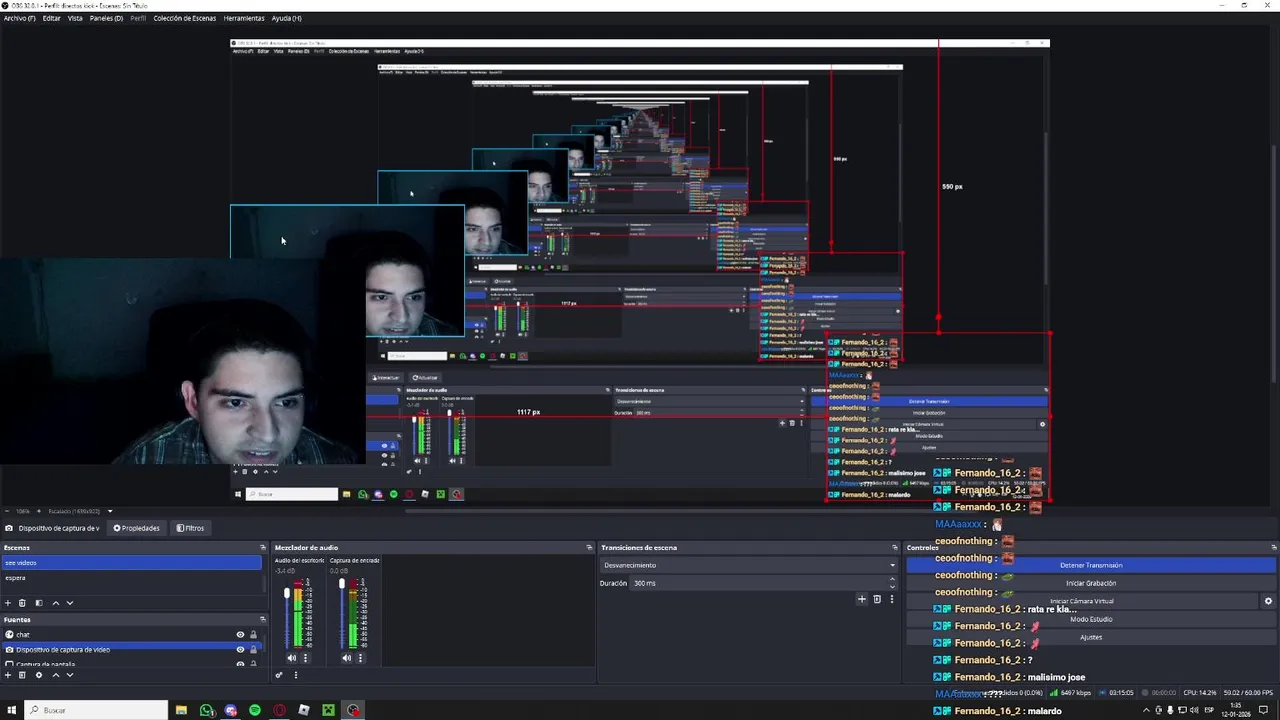Open source properties gear in Fuentes toolbar
The height and width of the screenshot is (720, 1280).
[x=39, y=675]
